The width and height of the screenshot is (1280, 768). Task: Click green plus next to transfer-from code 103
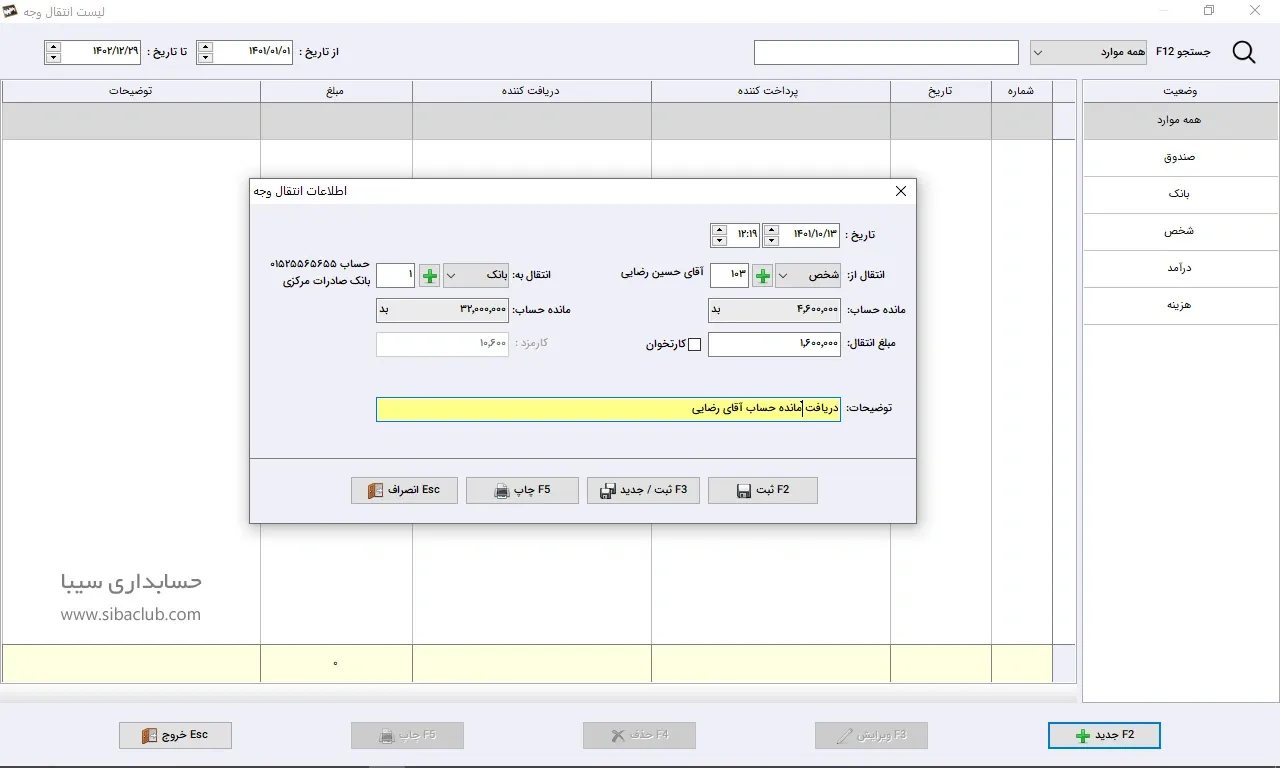pos(762,275)
